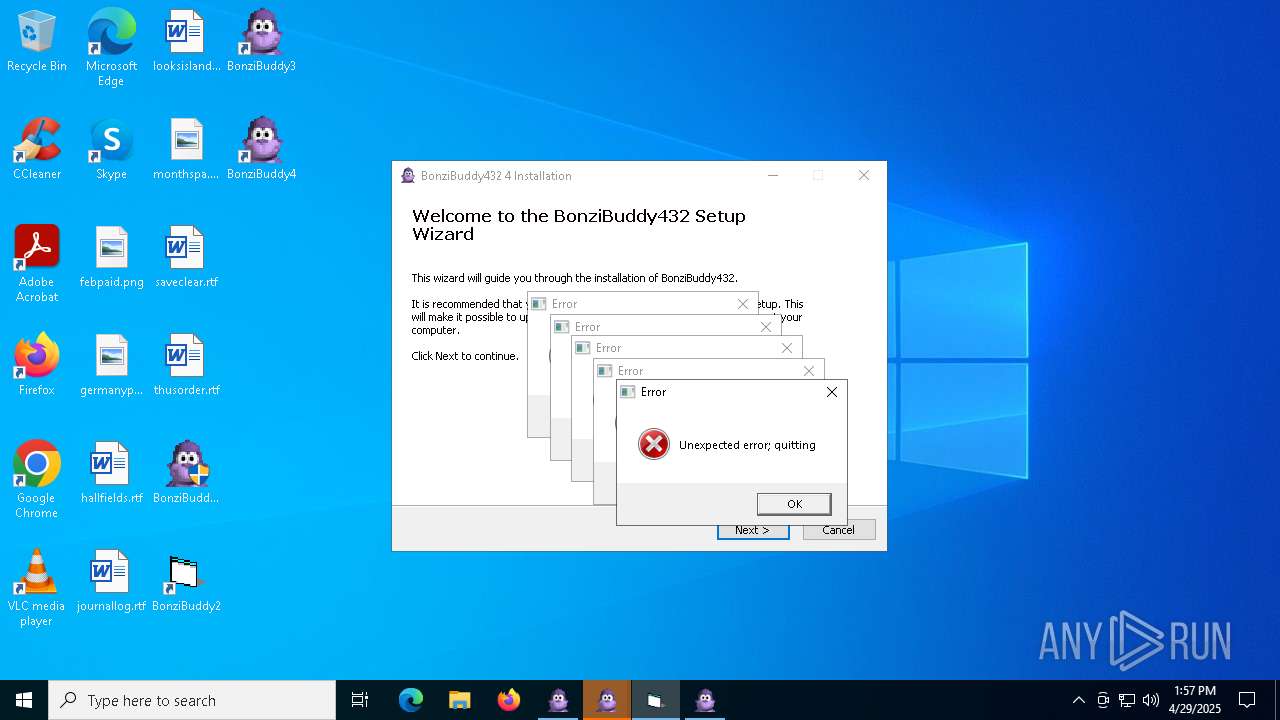
Task: Open the network status tray icon
Action: [x=1127, y=700]
